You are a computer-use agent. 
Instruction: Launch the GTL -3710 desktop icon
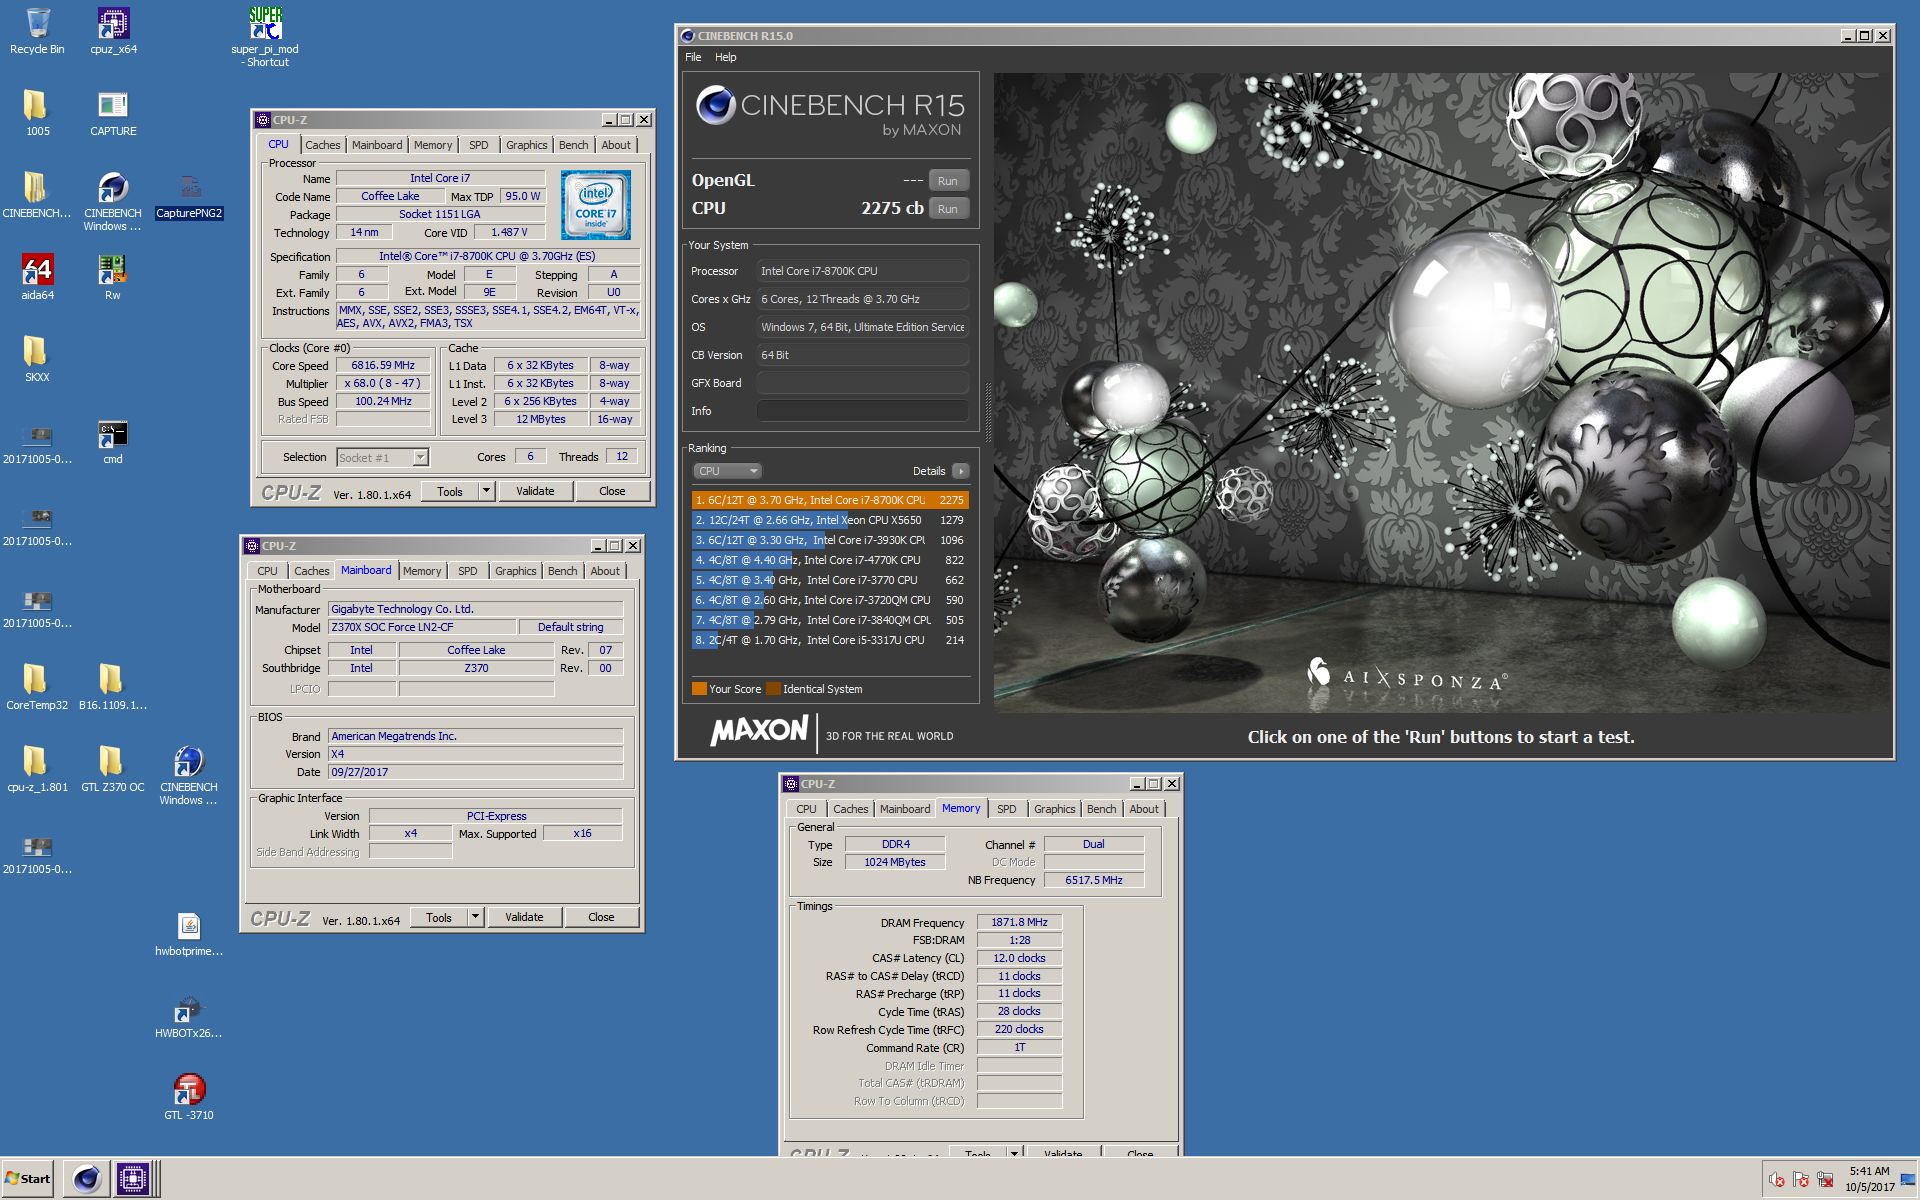pyautogui.click(x=189, y=1096)
